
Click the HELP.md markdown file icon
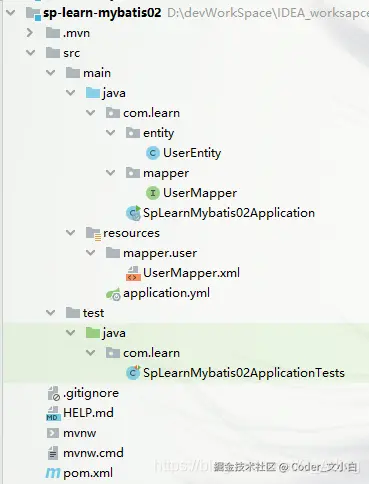[x=53, y=413]
